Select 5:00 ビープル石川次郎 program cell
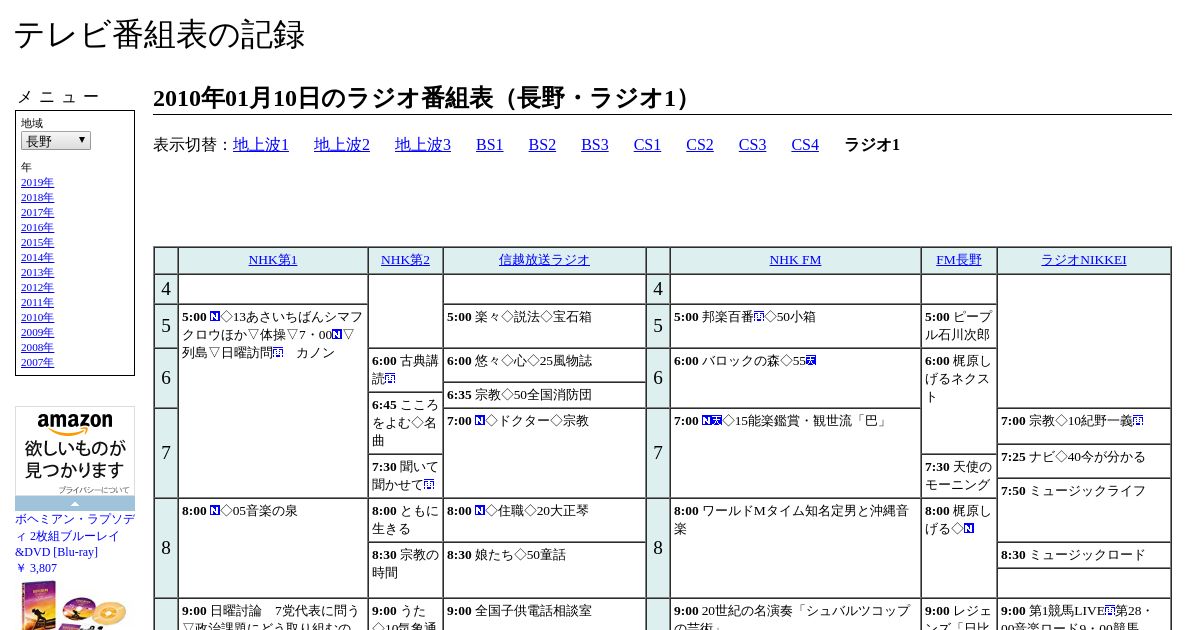The image size is (1200, 630). [959, 326]
